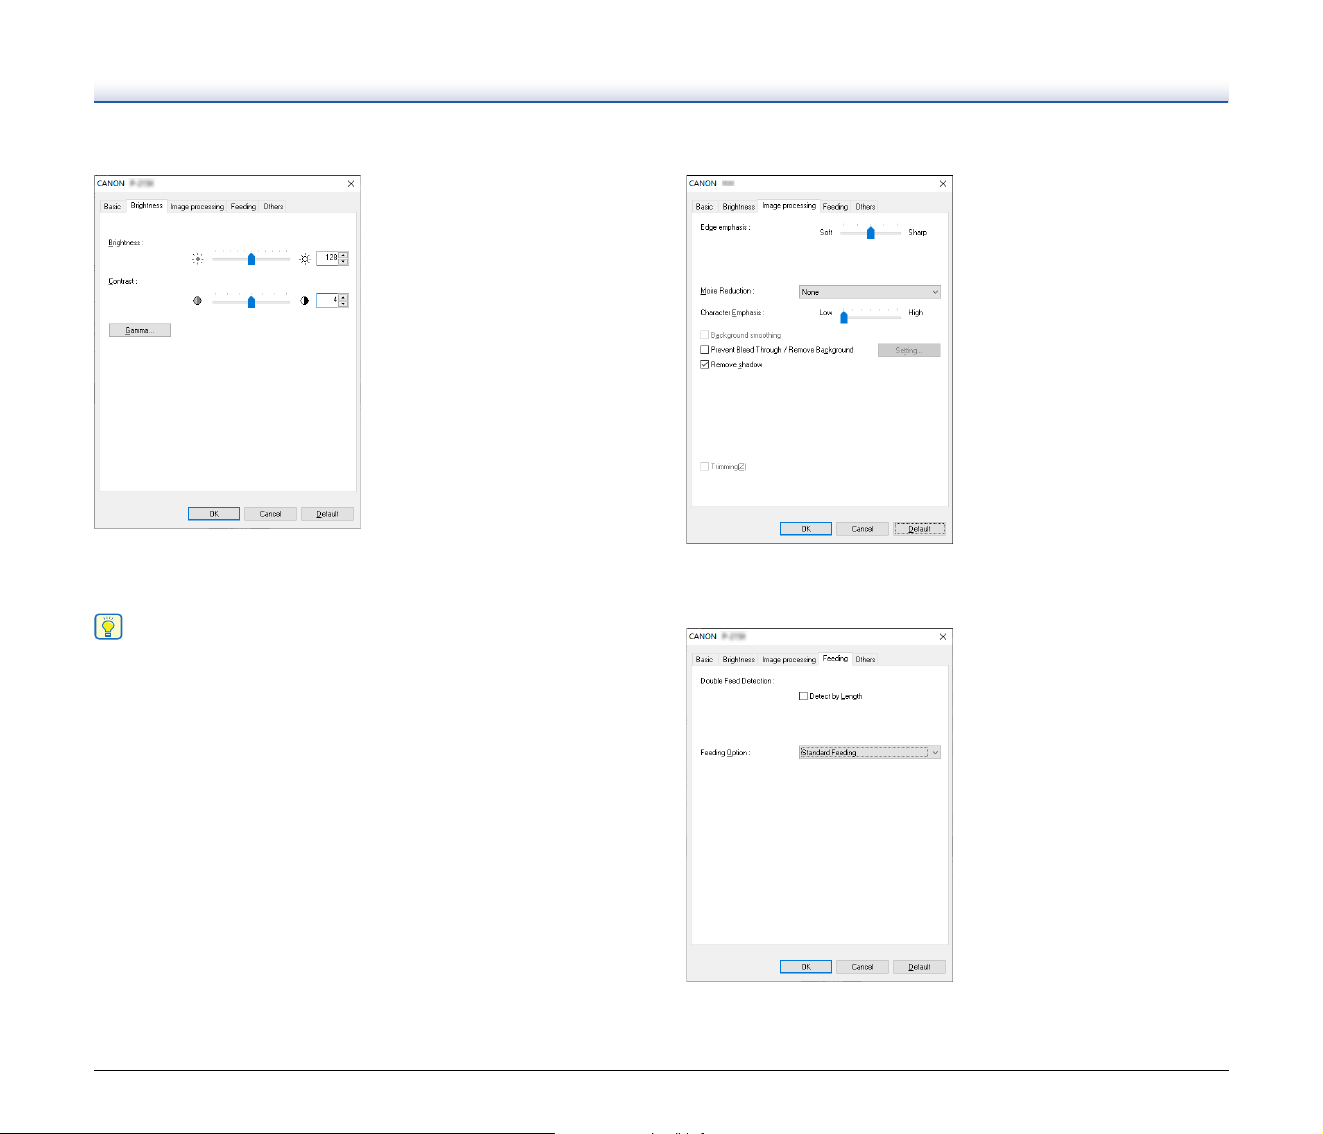Screen dimensions: 1323x1134
Task: Click the Brightness slider thumb
Action: tap(251, 258)
